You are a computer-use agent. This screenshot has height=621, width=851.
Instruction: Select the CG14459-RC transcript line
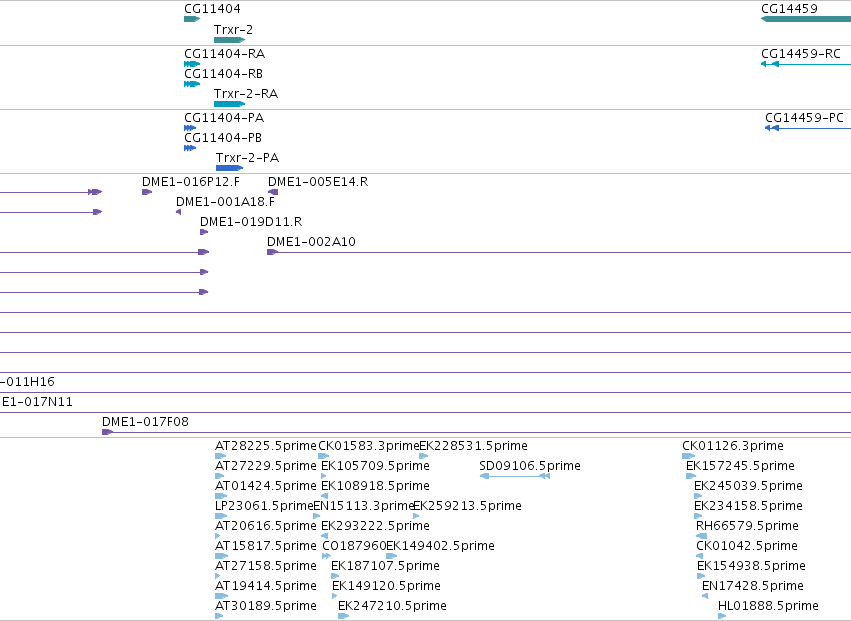tap(806, 64)
